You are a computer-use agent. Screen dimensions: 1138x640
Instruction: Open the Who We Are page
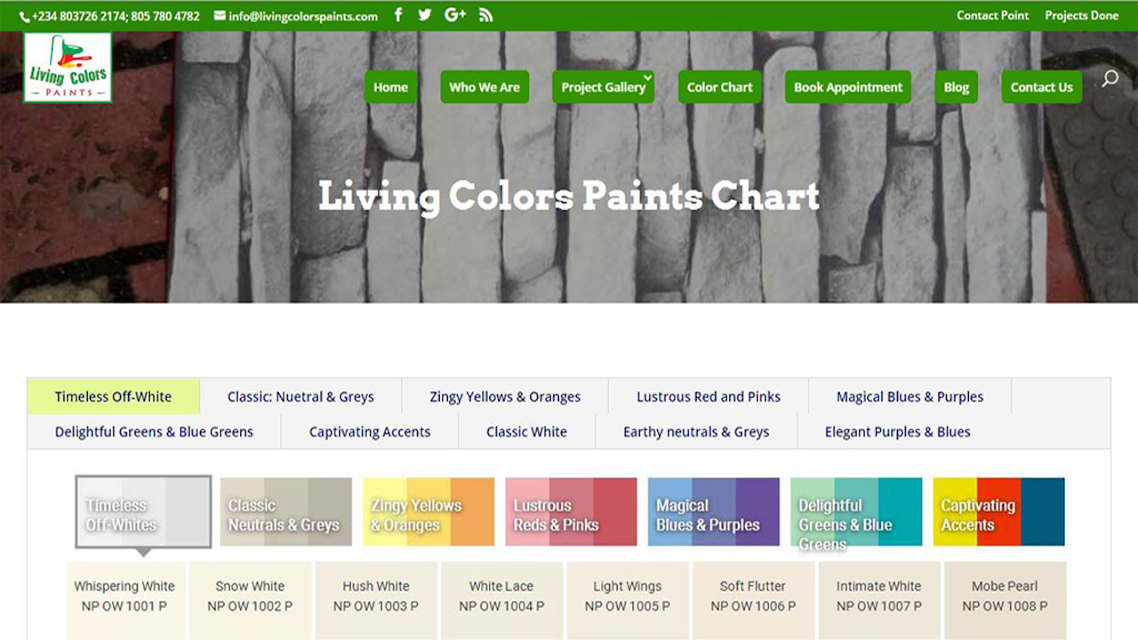tap(484, 87)
